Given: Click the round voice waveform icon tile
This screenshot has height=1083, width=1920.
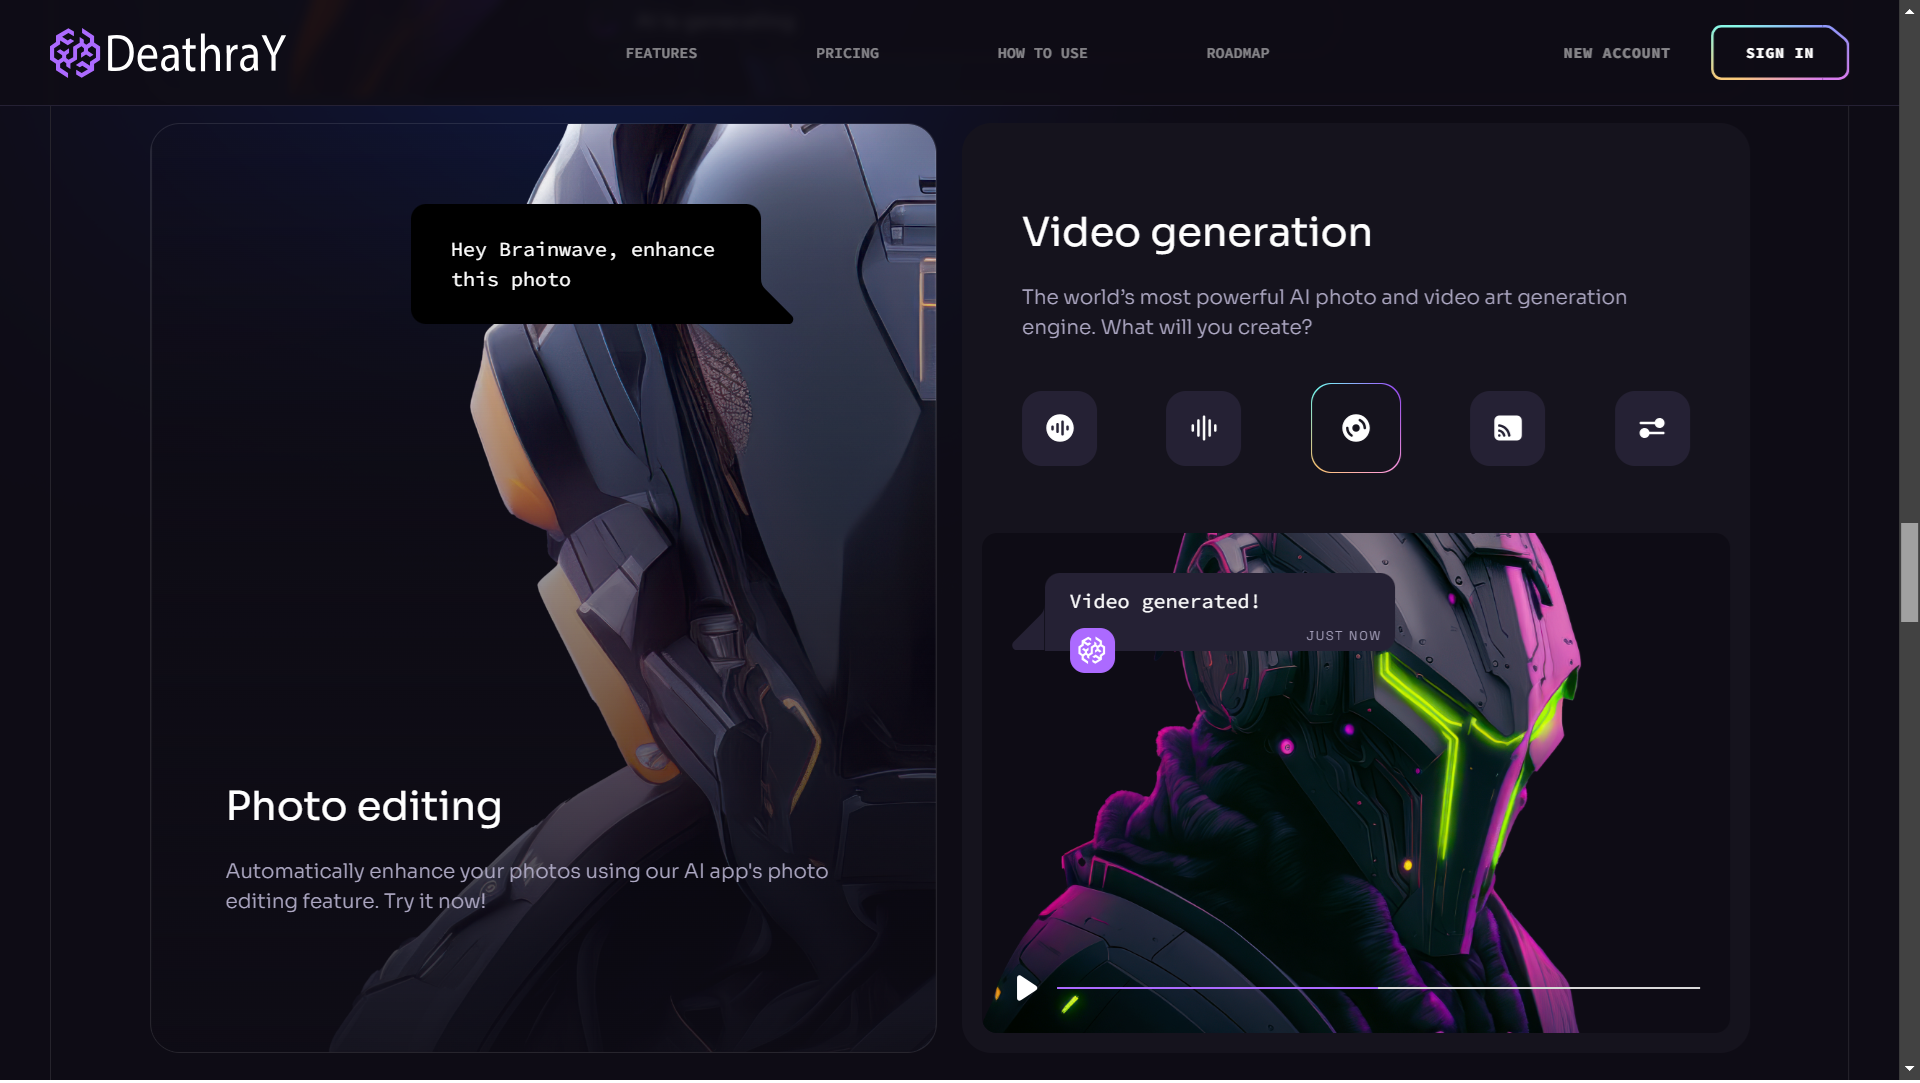Looking at the screenshot, I should (x=1059, y=428).
